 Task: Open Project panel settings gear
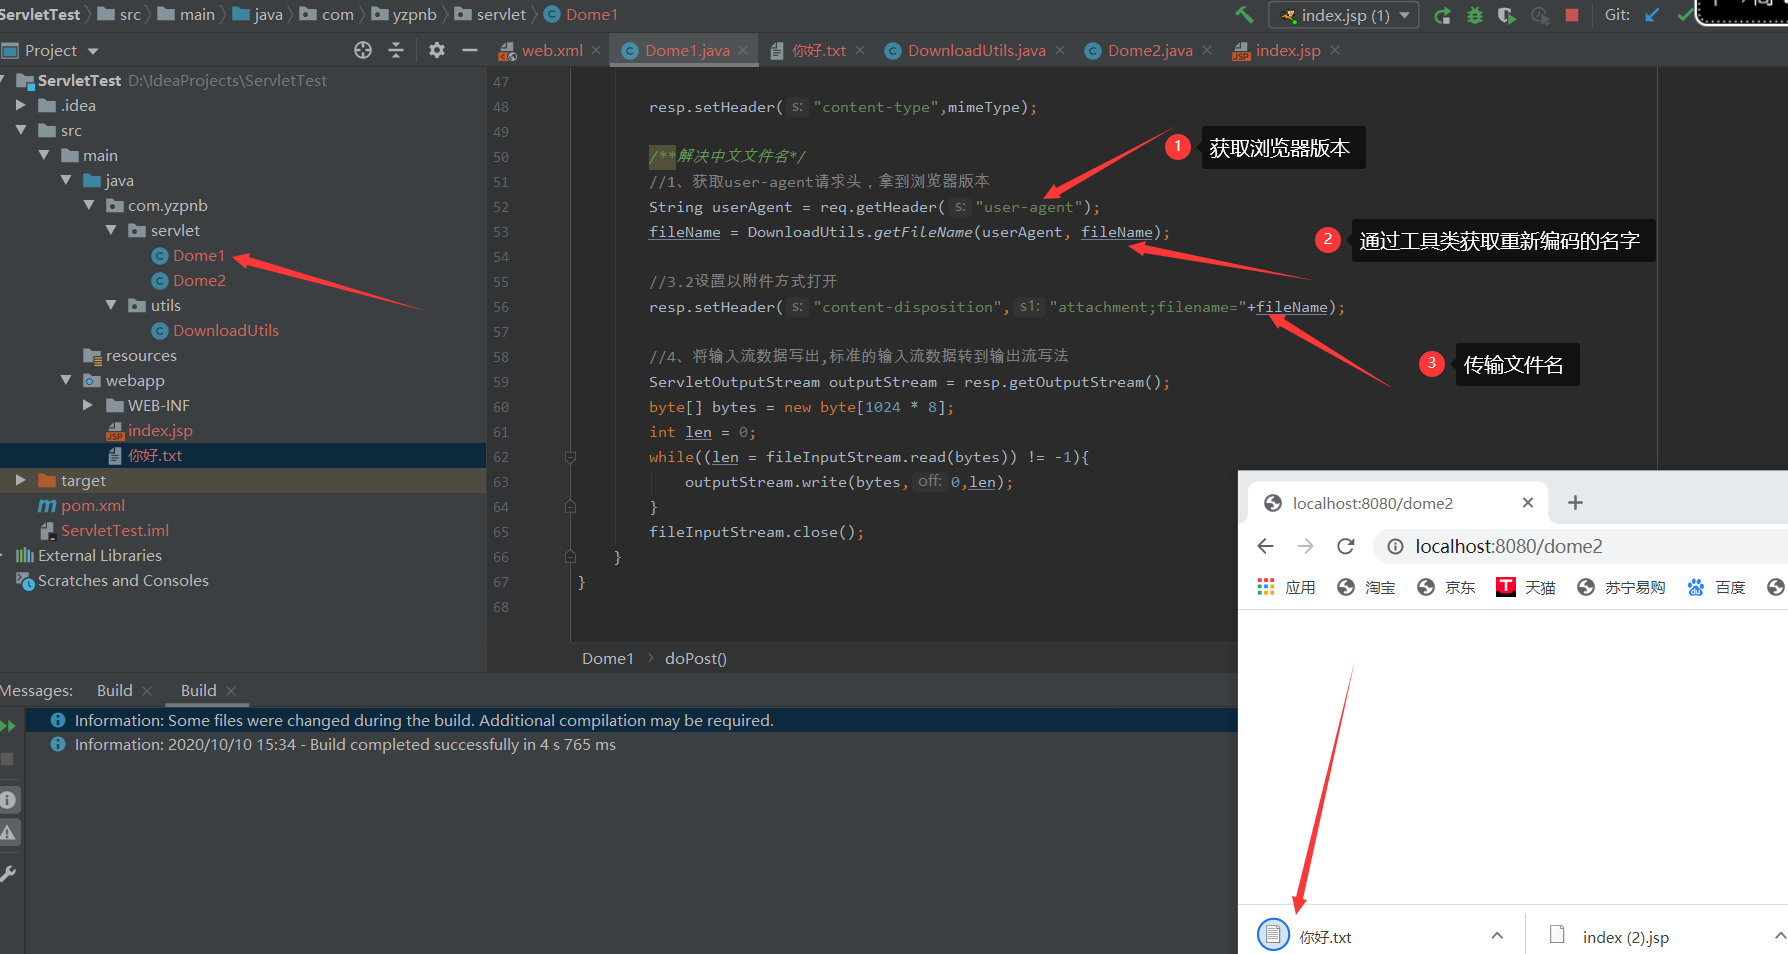(x=437, y=50)
